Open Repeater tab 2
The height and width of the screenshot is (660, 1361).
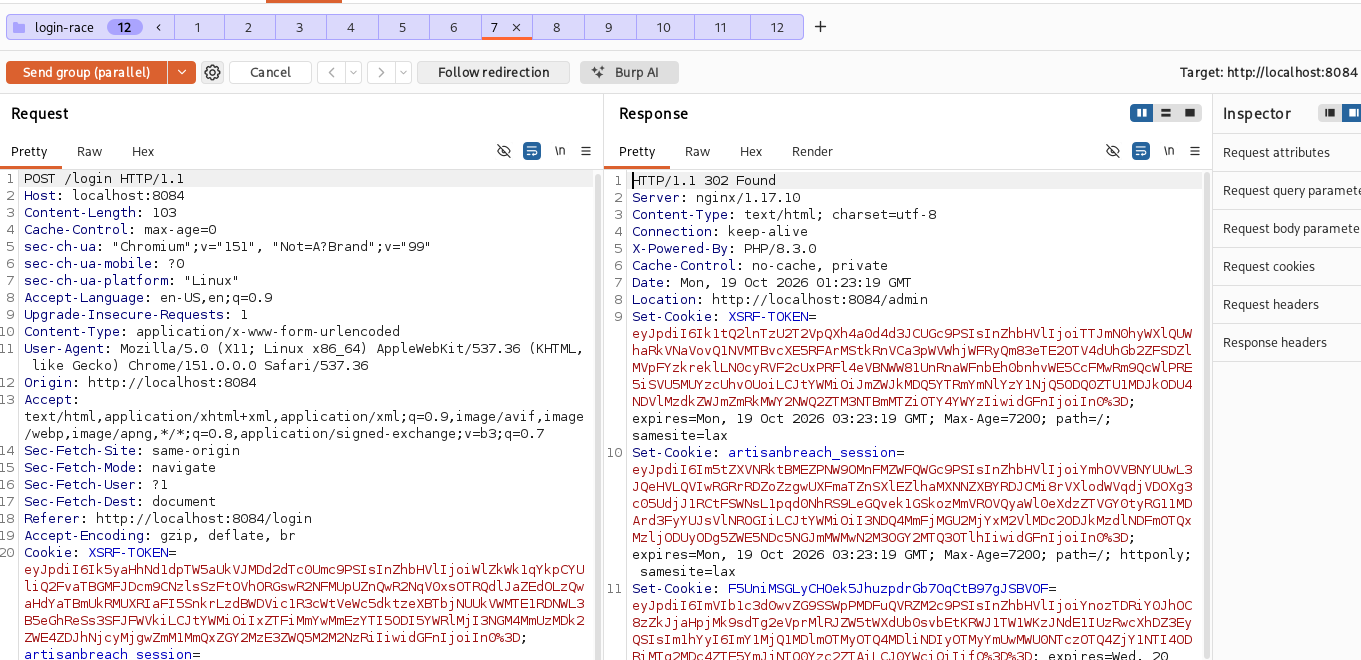click(248, 28)
